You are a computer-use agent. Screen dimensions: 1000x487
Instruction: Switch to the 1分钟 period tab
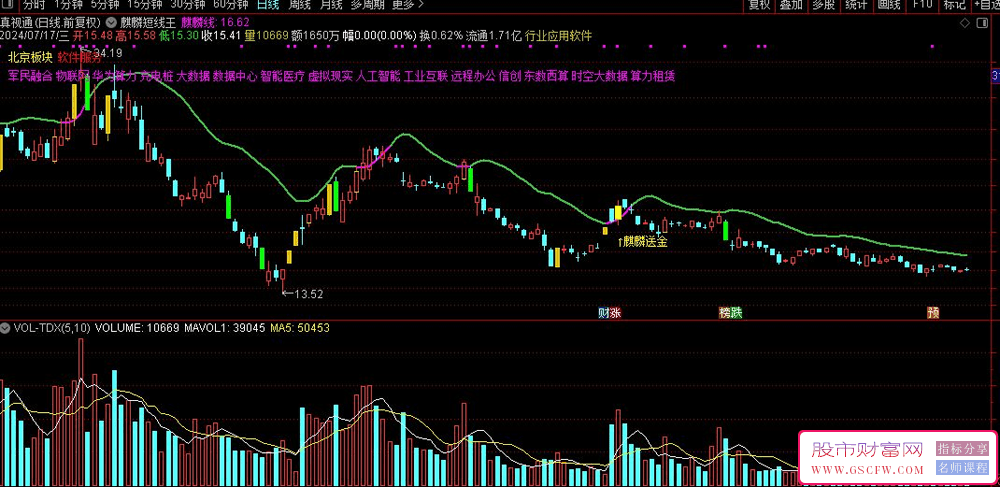pyautogui.click(x=68, y=4)
